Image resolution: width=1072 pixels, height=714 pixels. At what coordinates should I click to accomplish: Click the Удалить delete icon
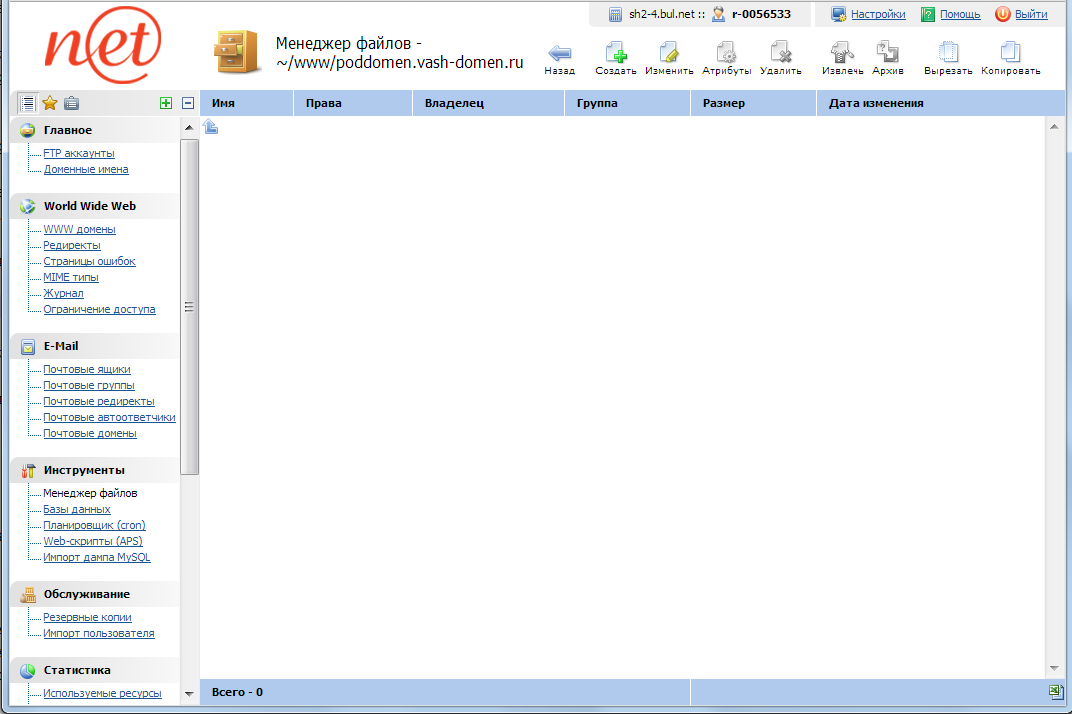point(780,53)
